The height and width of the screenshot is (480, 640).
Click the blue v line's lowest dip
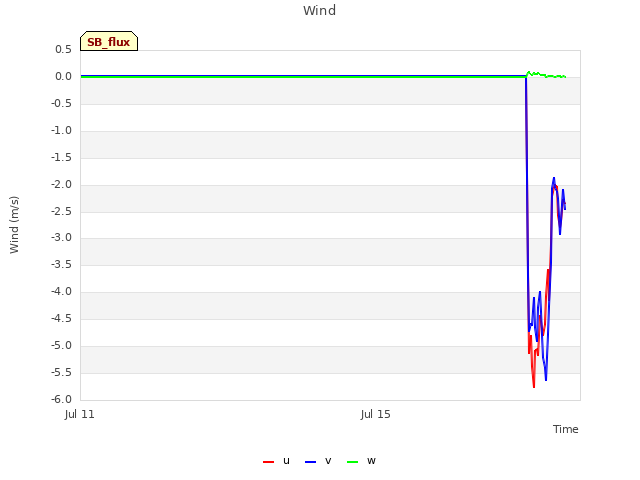[546, 380]
